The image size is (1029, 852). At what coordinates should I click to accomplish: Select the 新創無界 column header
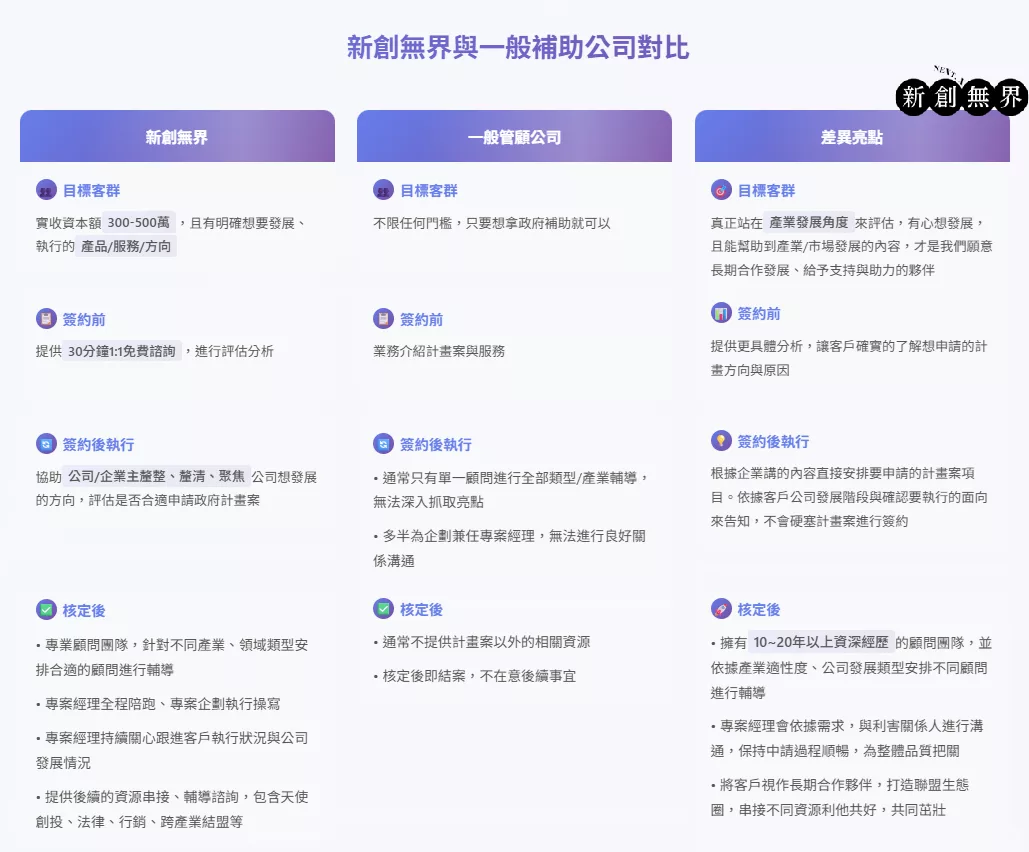[177, 137]
